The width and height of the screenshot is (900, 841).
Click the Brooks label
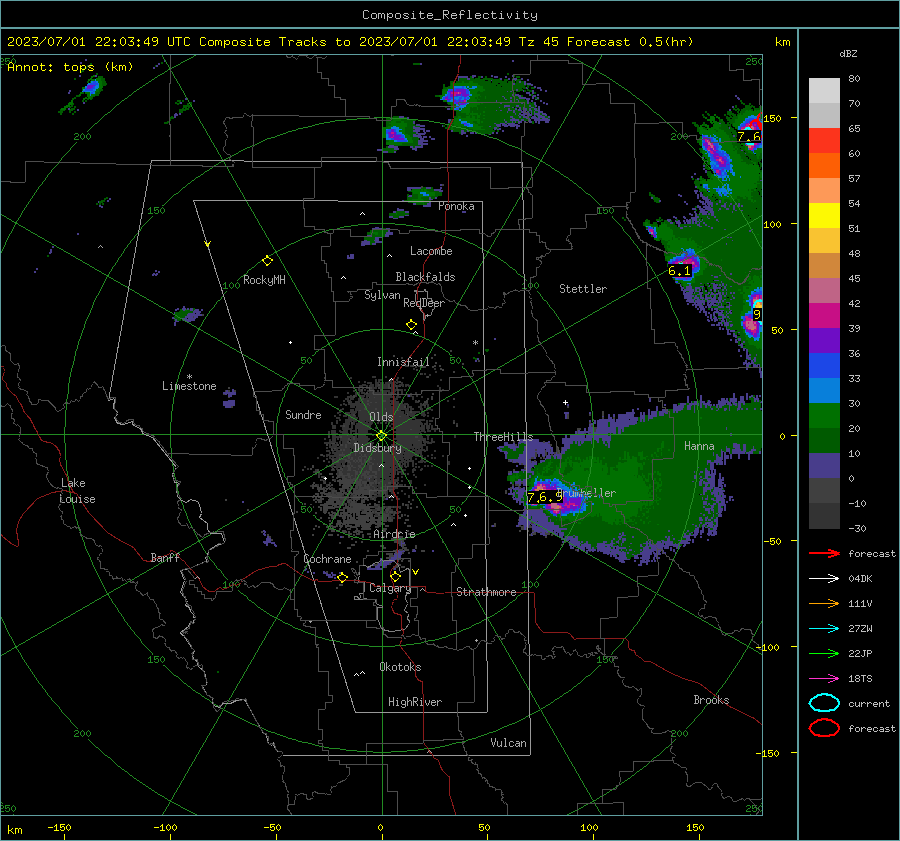(711, 700)
